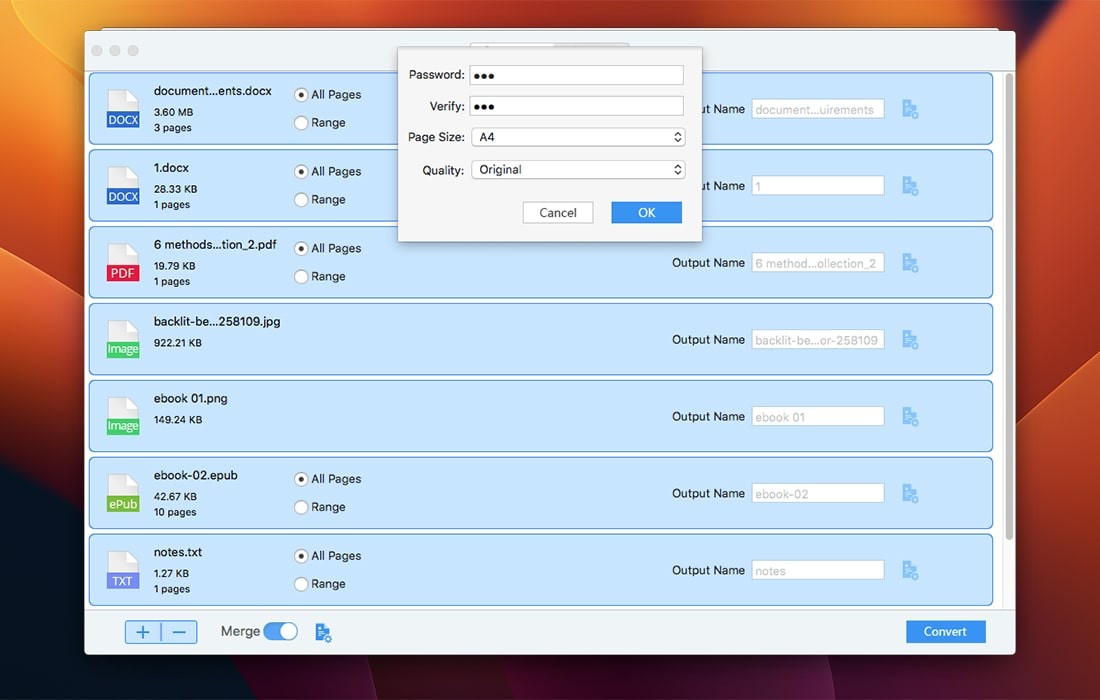Select Range option for ebook-02.epub
This screenshot has width=1100, height=700.
point(301,507)
